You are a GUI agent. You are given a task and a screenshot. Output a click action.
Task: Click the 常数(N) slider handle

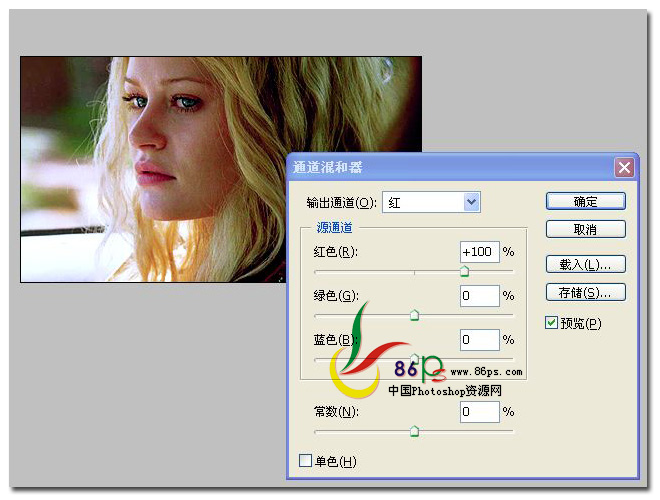pyautogui.click(x=414, y=431)
